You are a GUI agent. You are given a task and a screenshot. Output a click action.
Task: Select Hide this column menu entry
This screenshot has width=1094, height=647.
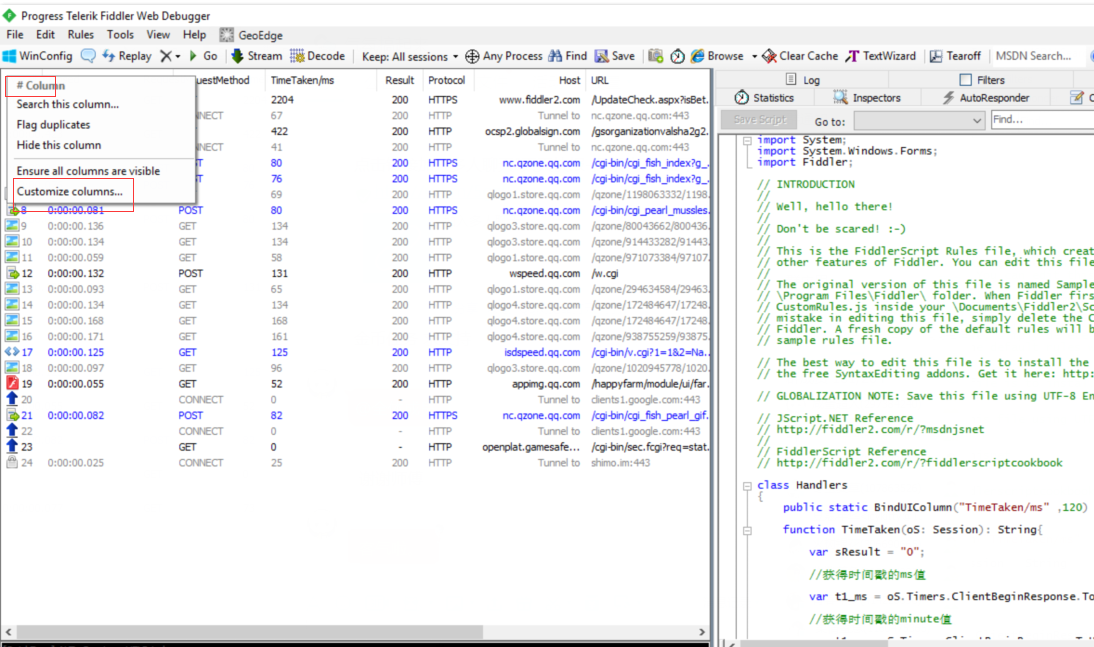click(x=59, y=145)
